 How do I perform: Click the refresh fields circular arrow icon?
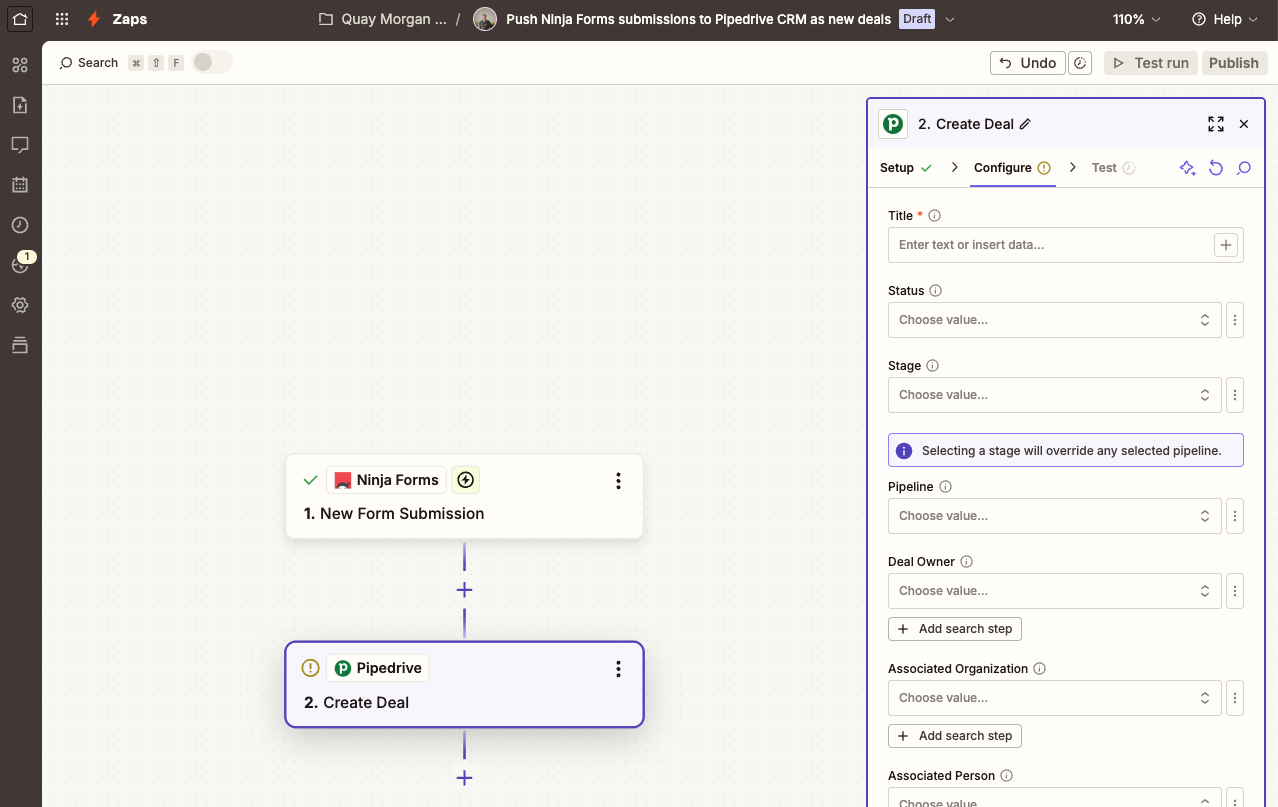[x=1216, y=168]
